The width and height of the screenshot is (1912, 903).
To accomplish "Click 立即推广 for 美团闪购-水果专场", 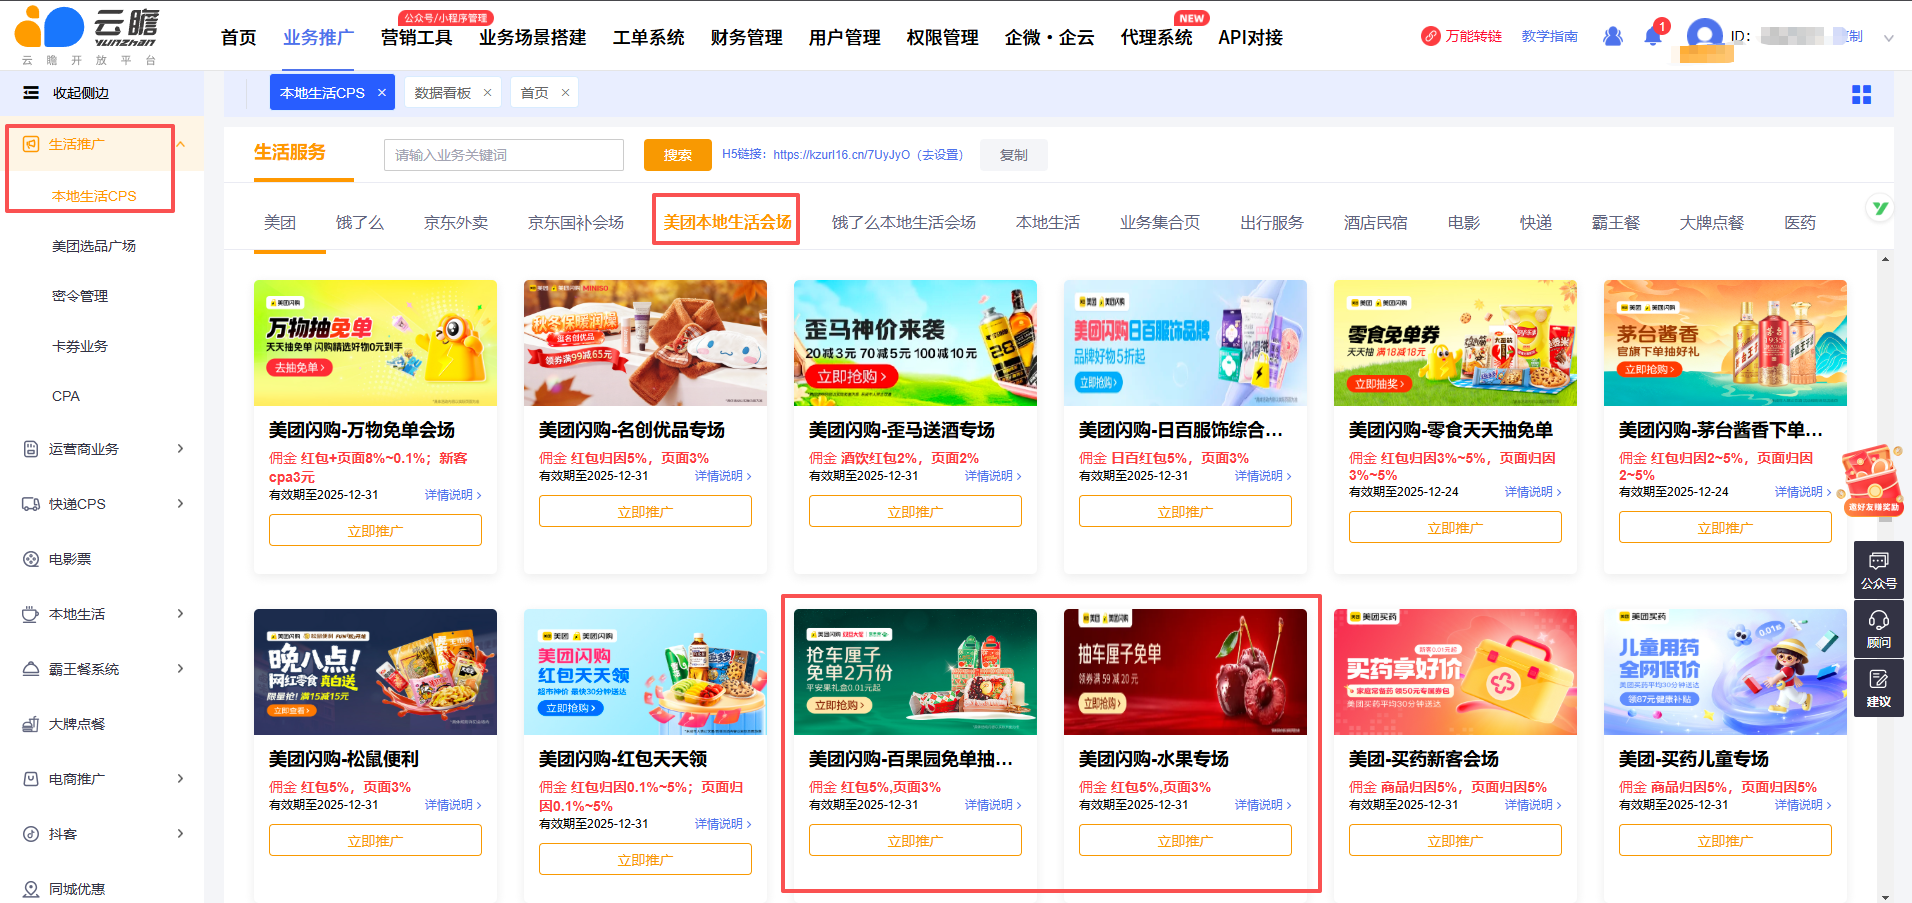I will click(1184, 841).
